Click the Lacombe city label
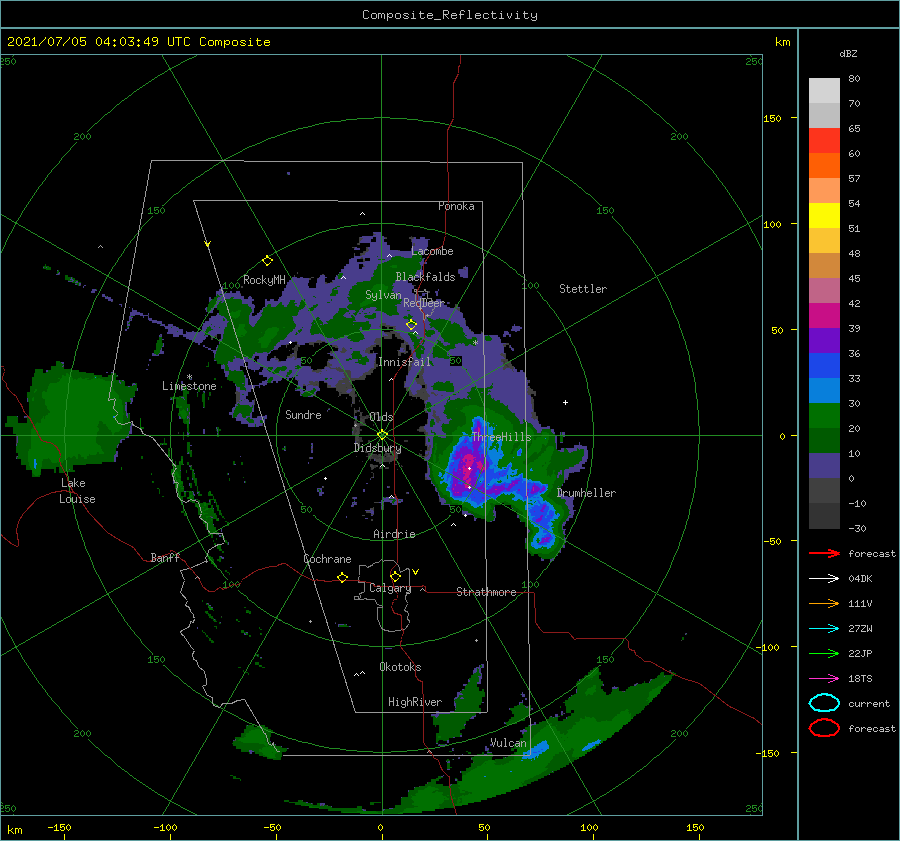 click(x=432, y=251)
